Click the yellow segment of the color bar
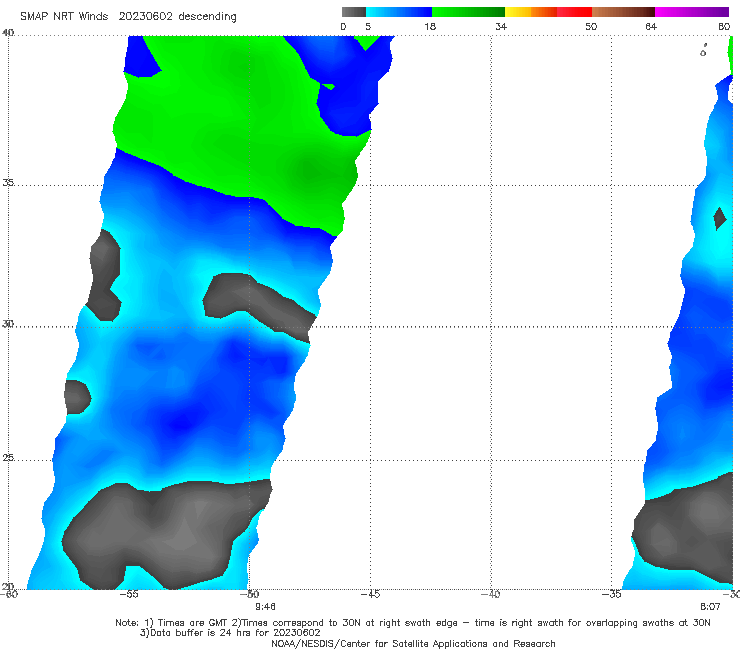 point(518,12)
